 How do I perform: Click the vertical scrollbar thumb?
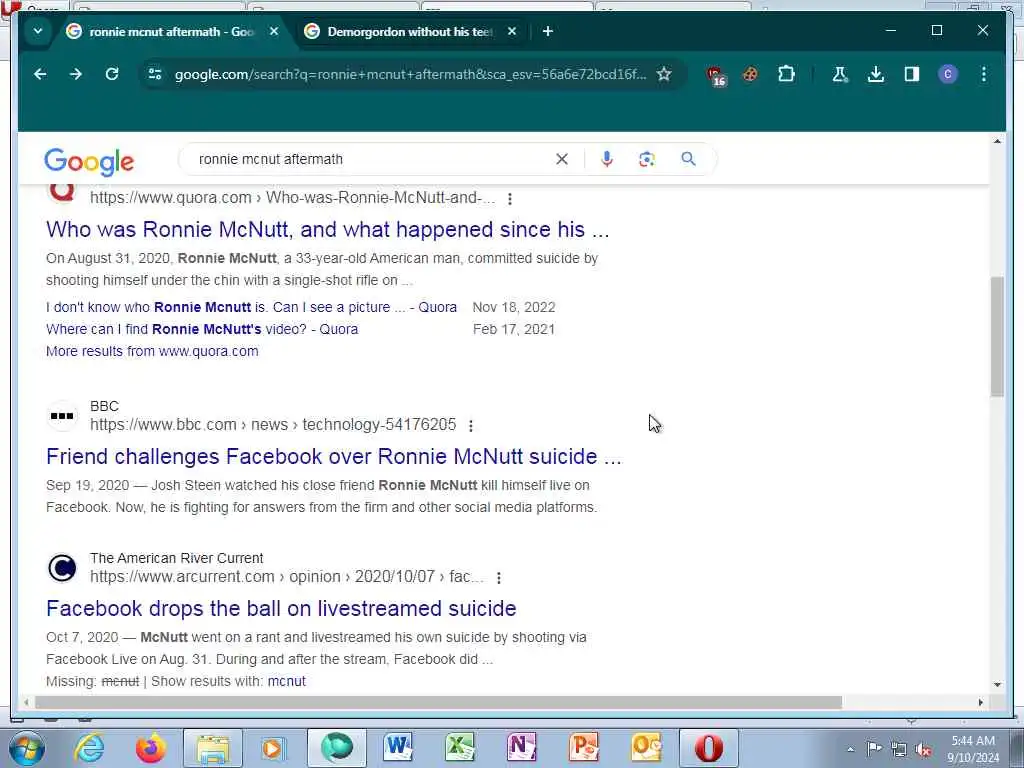pos(997,336)
